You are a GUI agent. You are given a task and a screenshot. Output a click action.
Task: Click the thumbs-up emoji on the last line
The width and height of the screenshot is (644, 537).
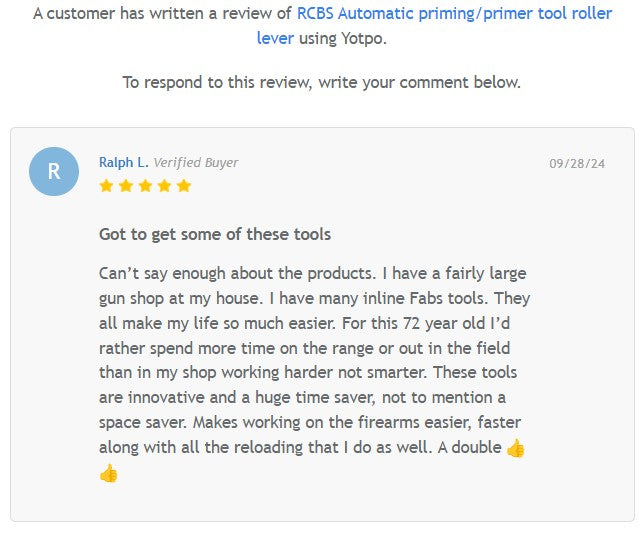[108, 474]
